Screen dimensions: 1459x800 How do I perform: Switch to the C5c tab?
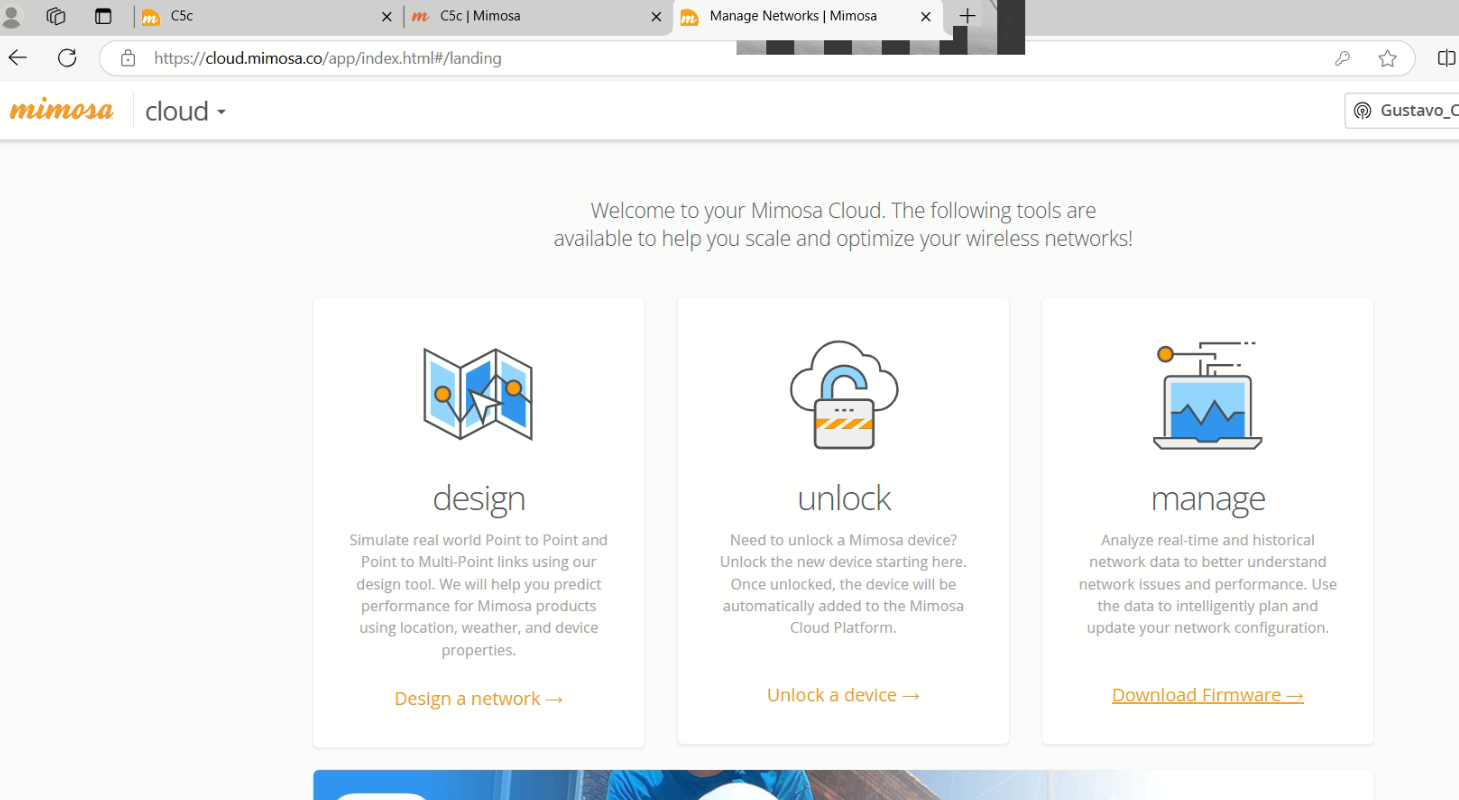click(267, 16)
